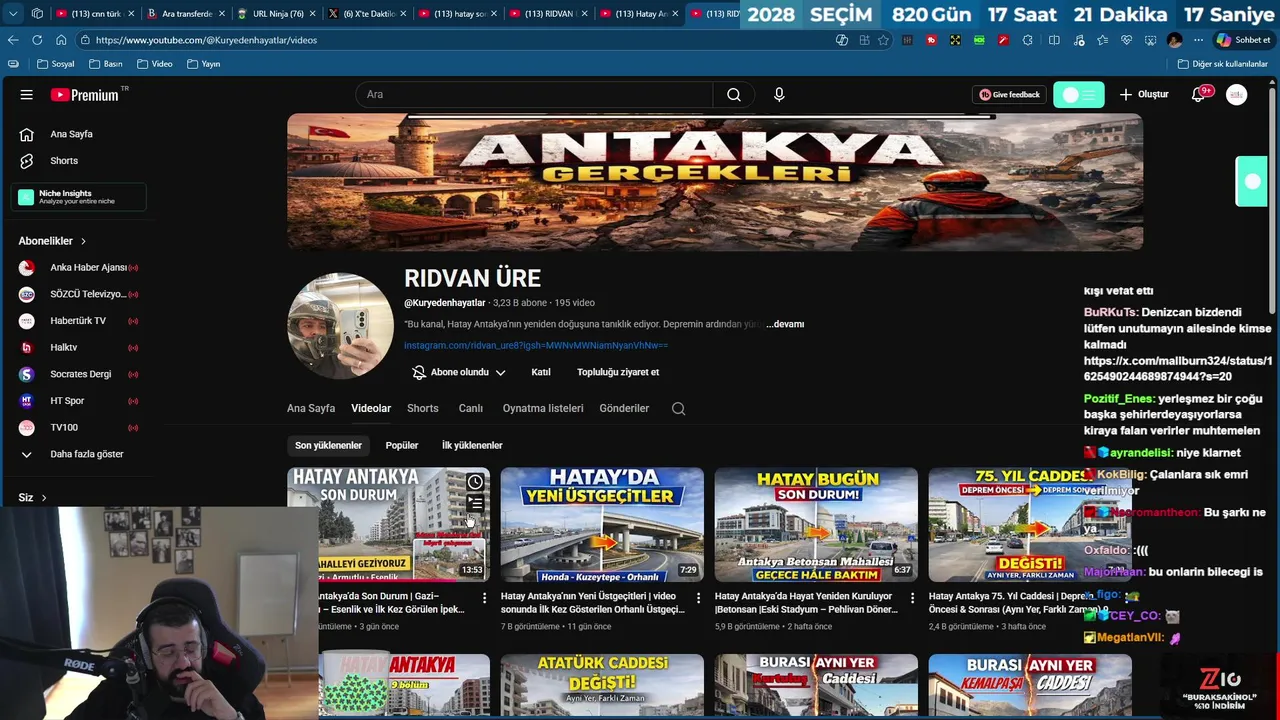The height and width of the screenshot is (720, 1280).
Task: Click the browser back arrow
Action: 13,40
